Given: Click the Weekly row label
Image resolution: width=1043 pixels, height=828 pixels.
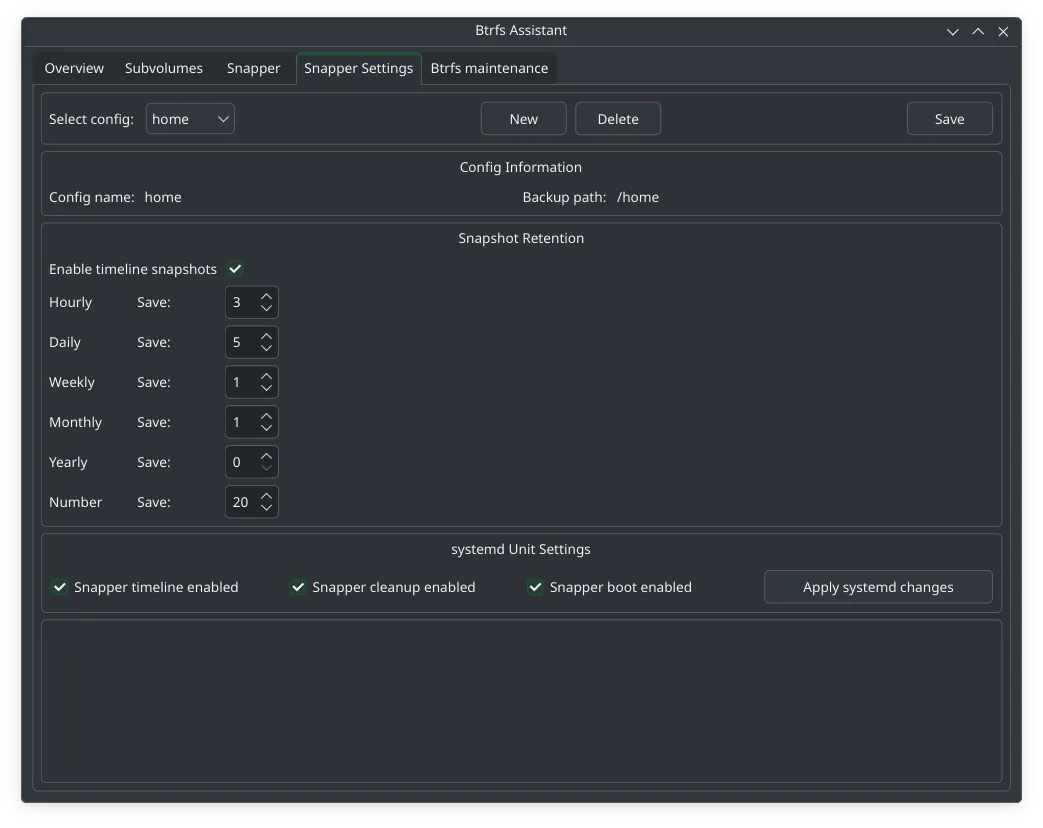Looking at the screenshot, I should 72,382.
